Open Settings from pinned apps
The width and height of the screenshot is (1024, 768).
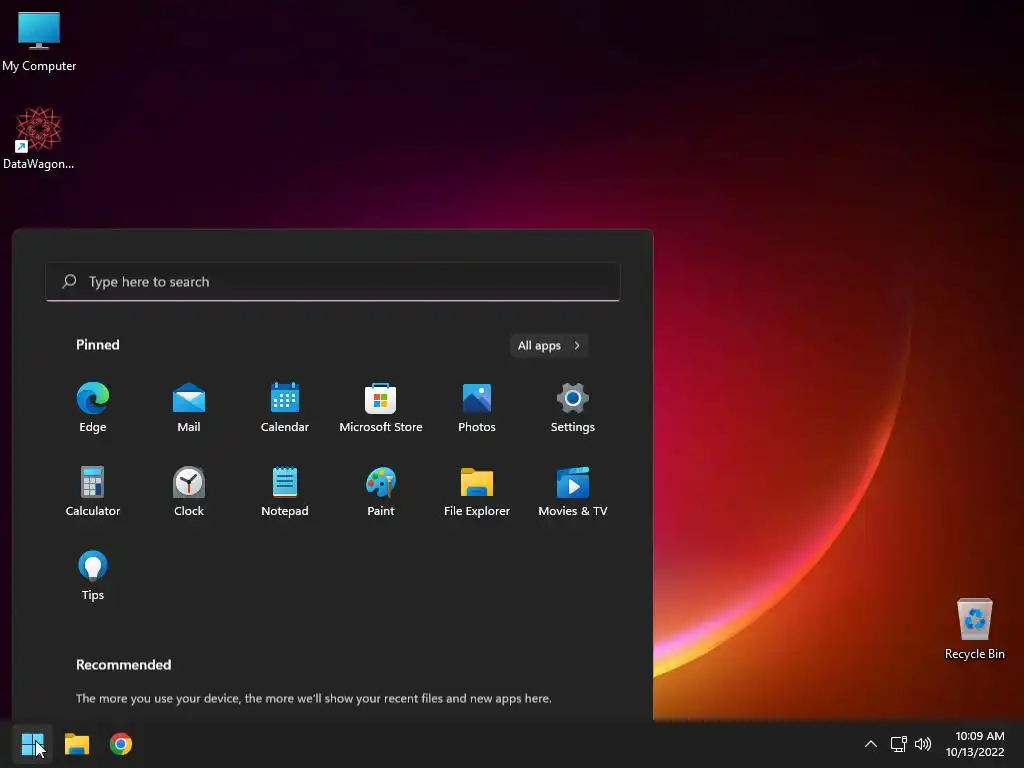[x=573, y=408]
